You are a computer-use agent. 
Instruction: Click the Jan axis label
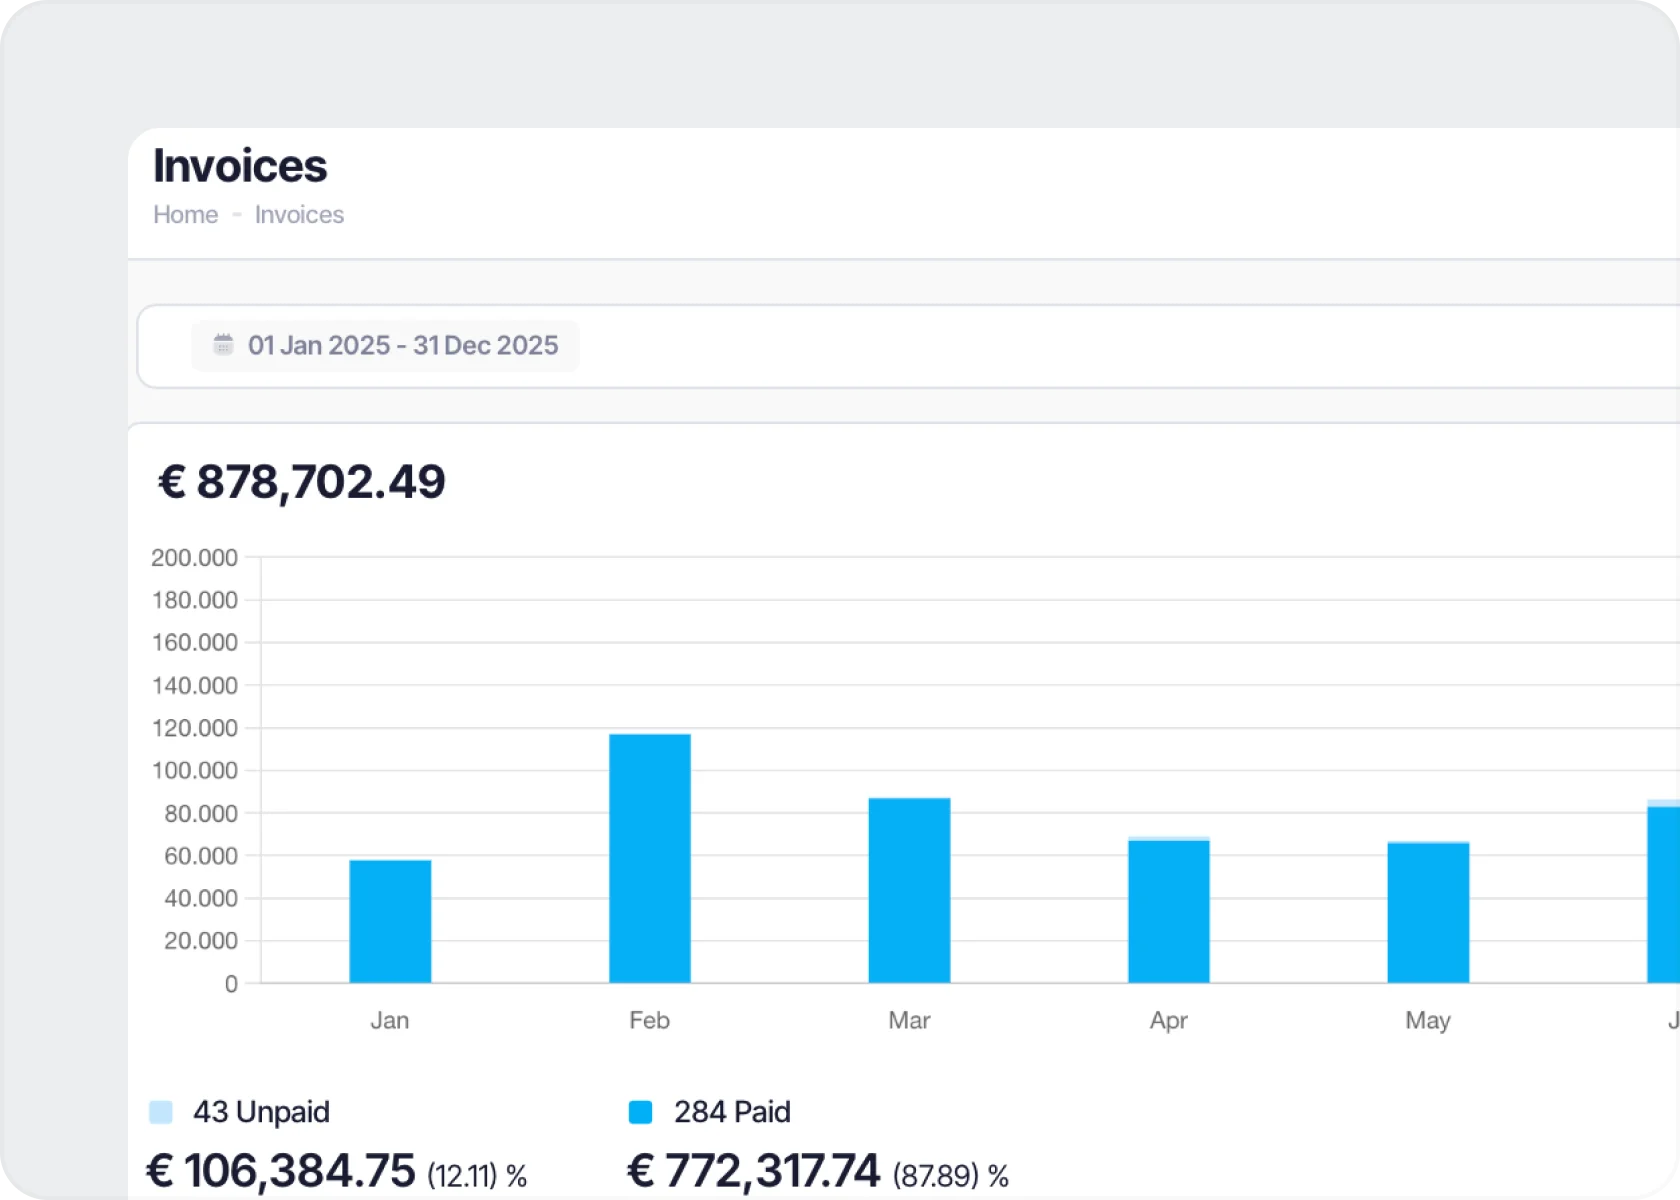point(390,1020)
